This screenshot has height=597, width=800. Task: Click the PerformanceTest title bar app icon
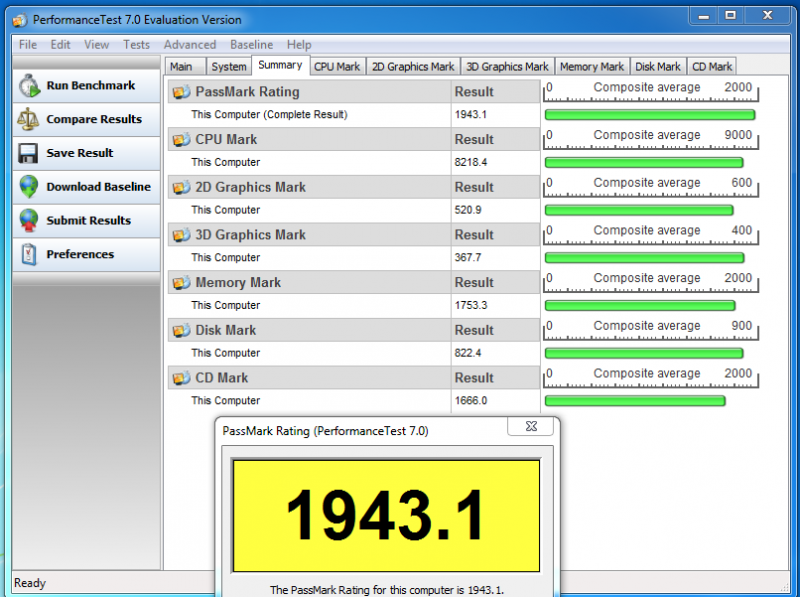[19, 20]
